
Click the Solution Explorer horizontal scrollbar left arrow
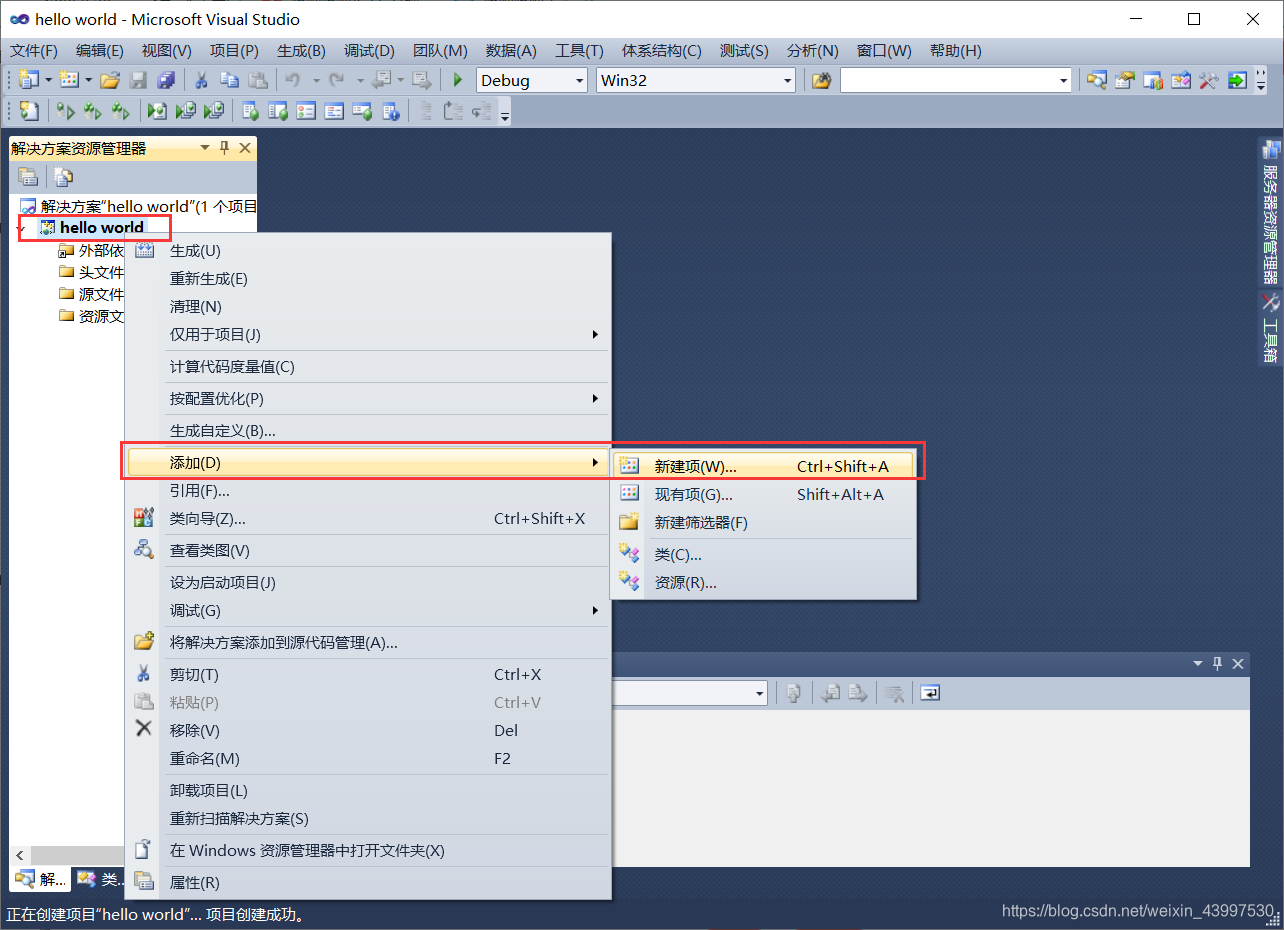point(18,856)
